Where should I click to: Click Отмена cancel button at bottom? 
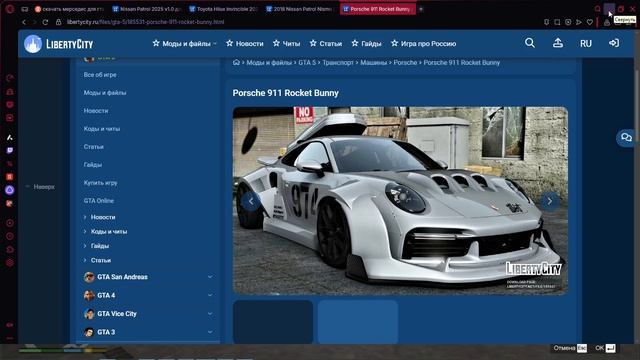(570, 348)
